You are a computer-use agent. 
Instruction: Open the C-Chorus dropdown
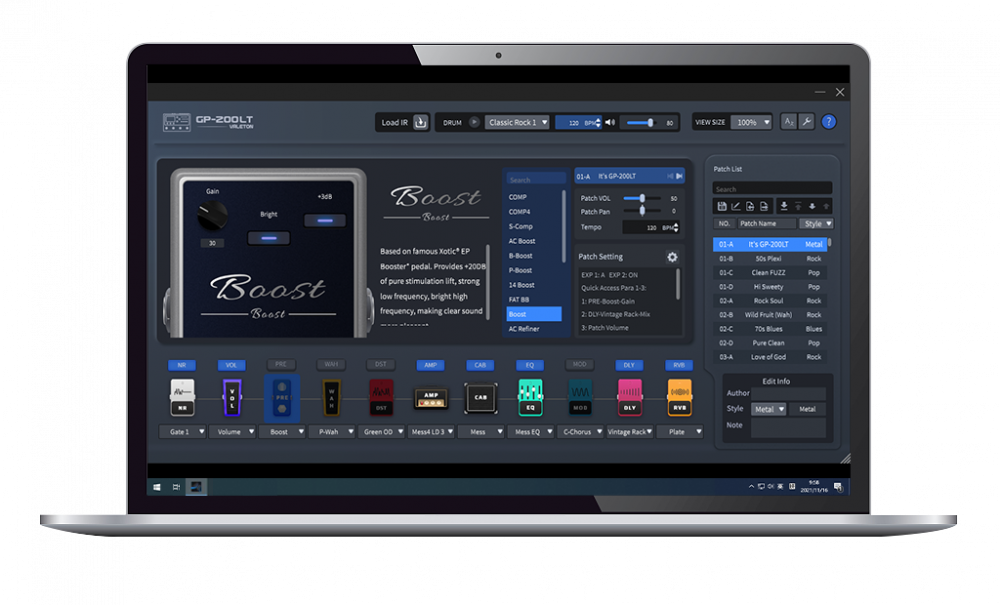[580, 432]
